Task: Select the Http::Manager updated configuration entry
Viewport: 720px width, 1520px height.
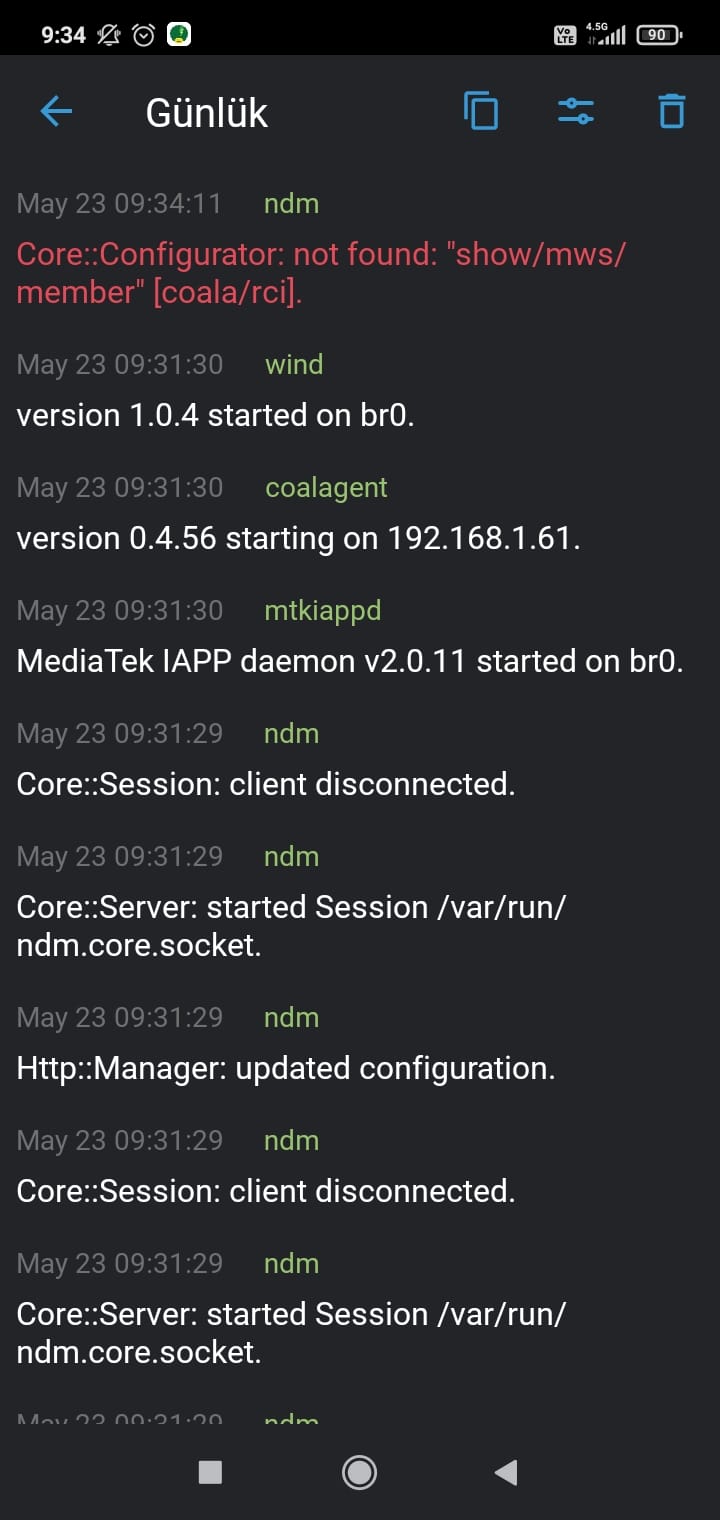Action: pos(360,1043)
